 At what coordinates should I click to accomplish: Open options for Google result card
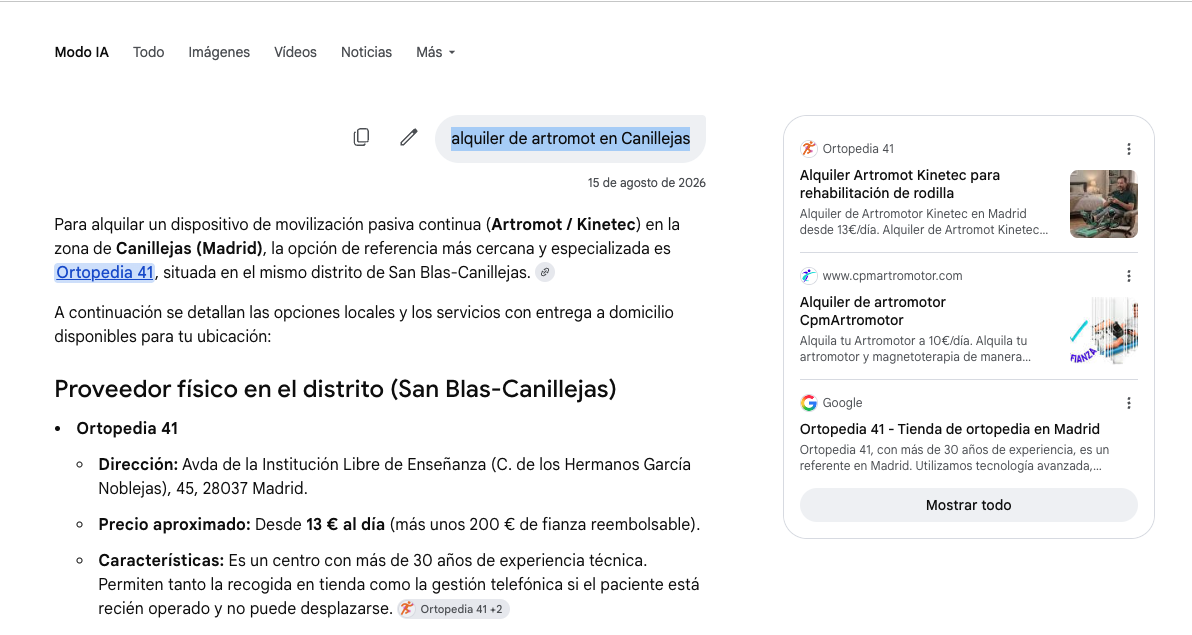coord(1129,403)
